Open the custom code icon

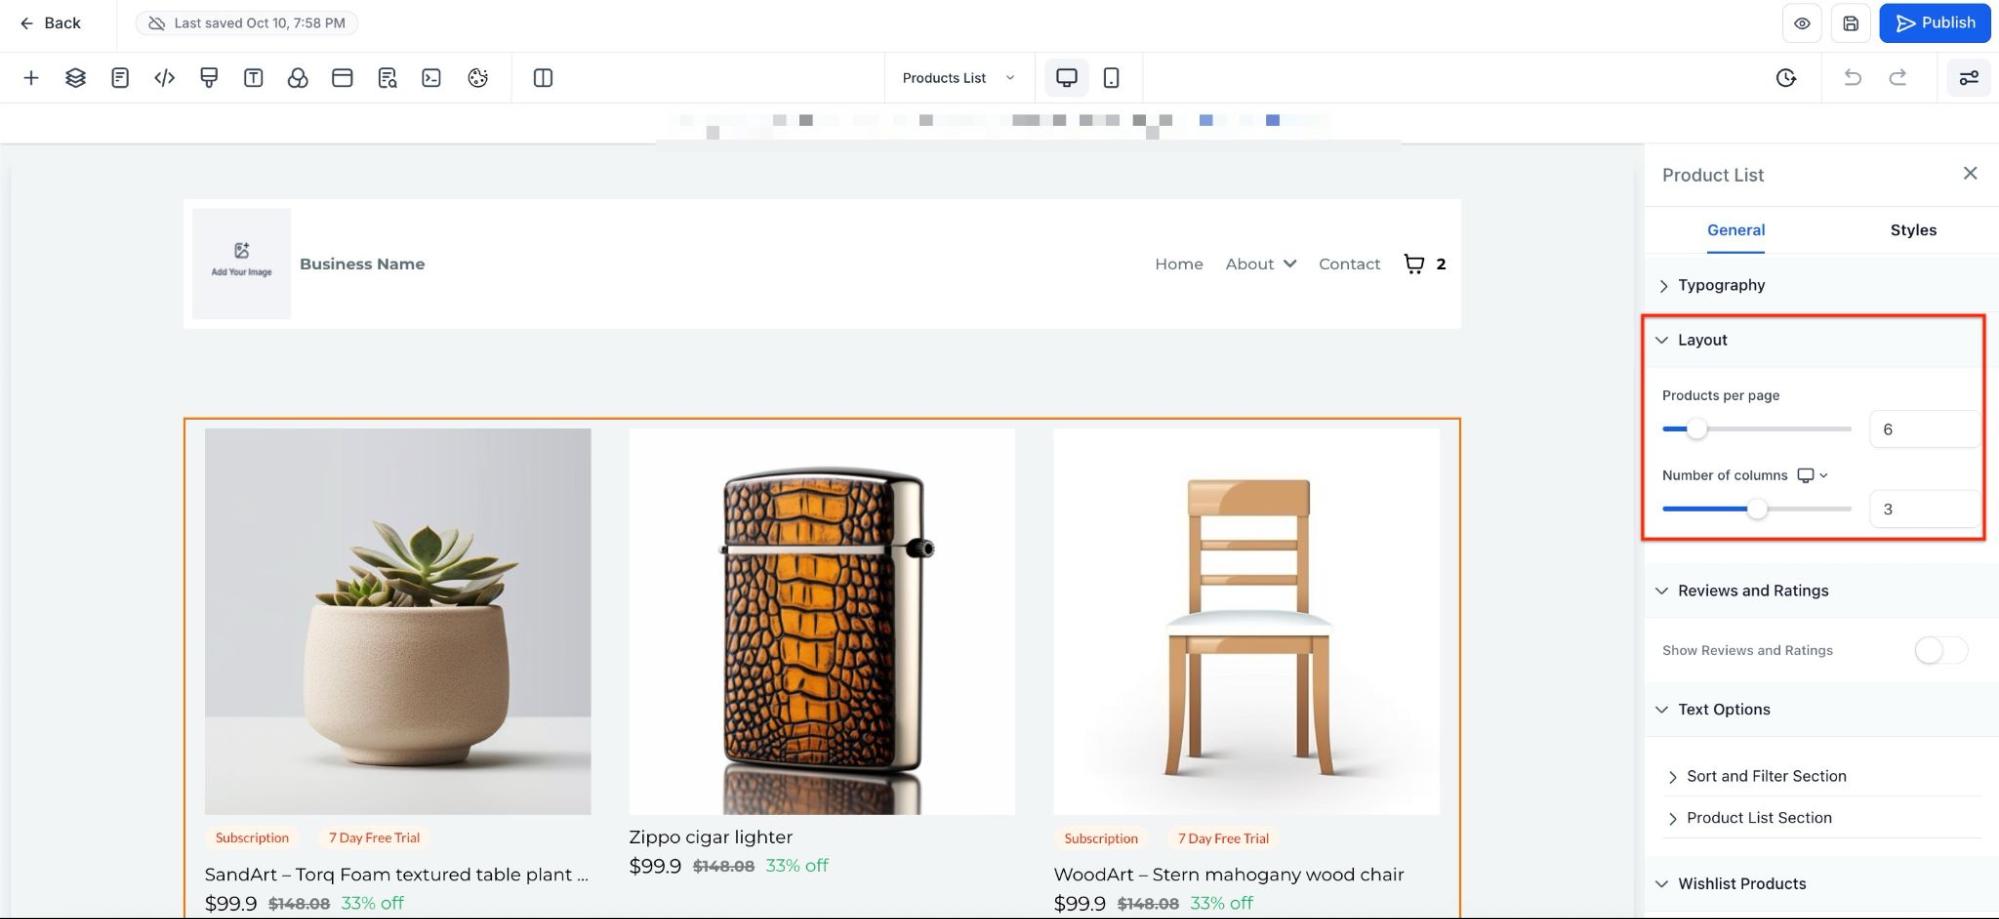tap(164, 78)
